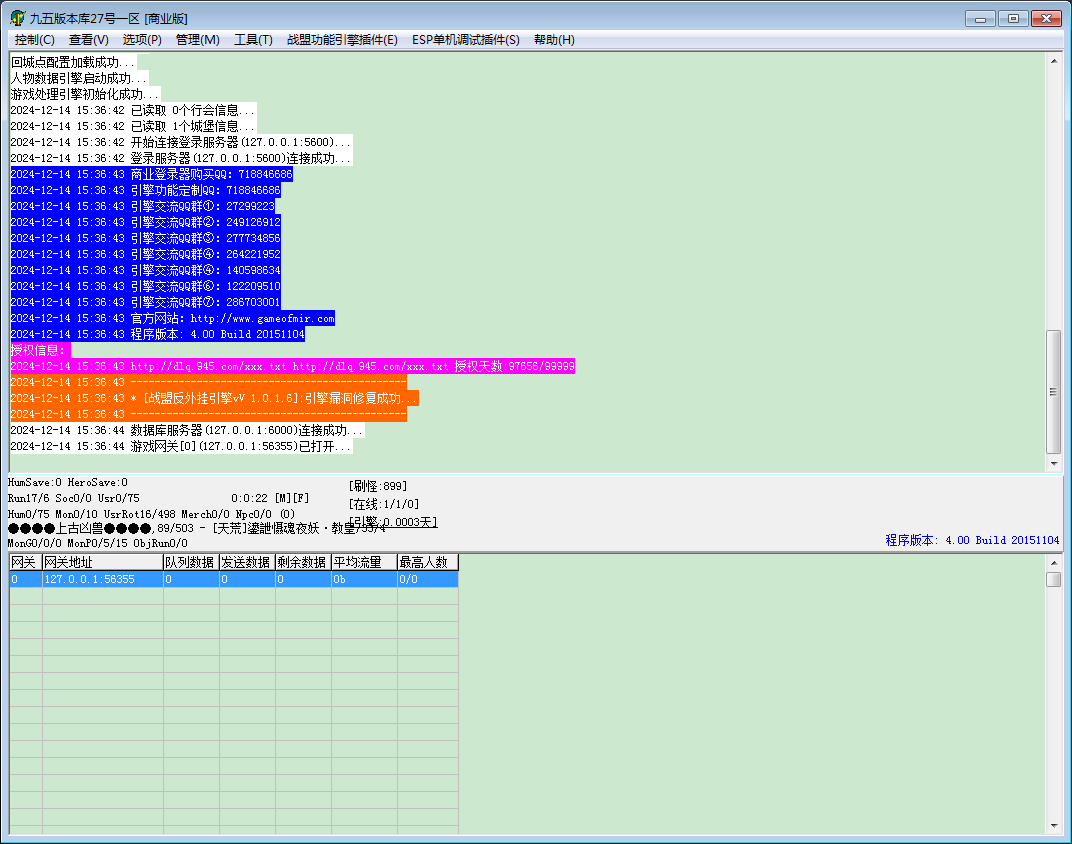Click the 队列数据 column header

click(x=191, y=562)
